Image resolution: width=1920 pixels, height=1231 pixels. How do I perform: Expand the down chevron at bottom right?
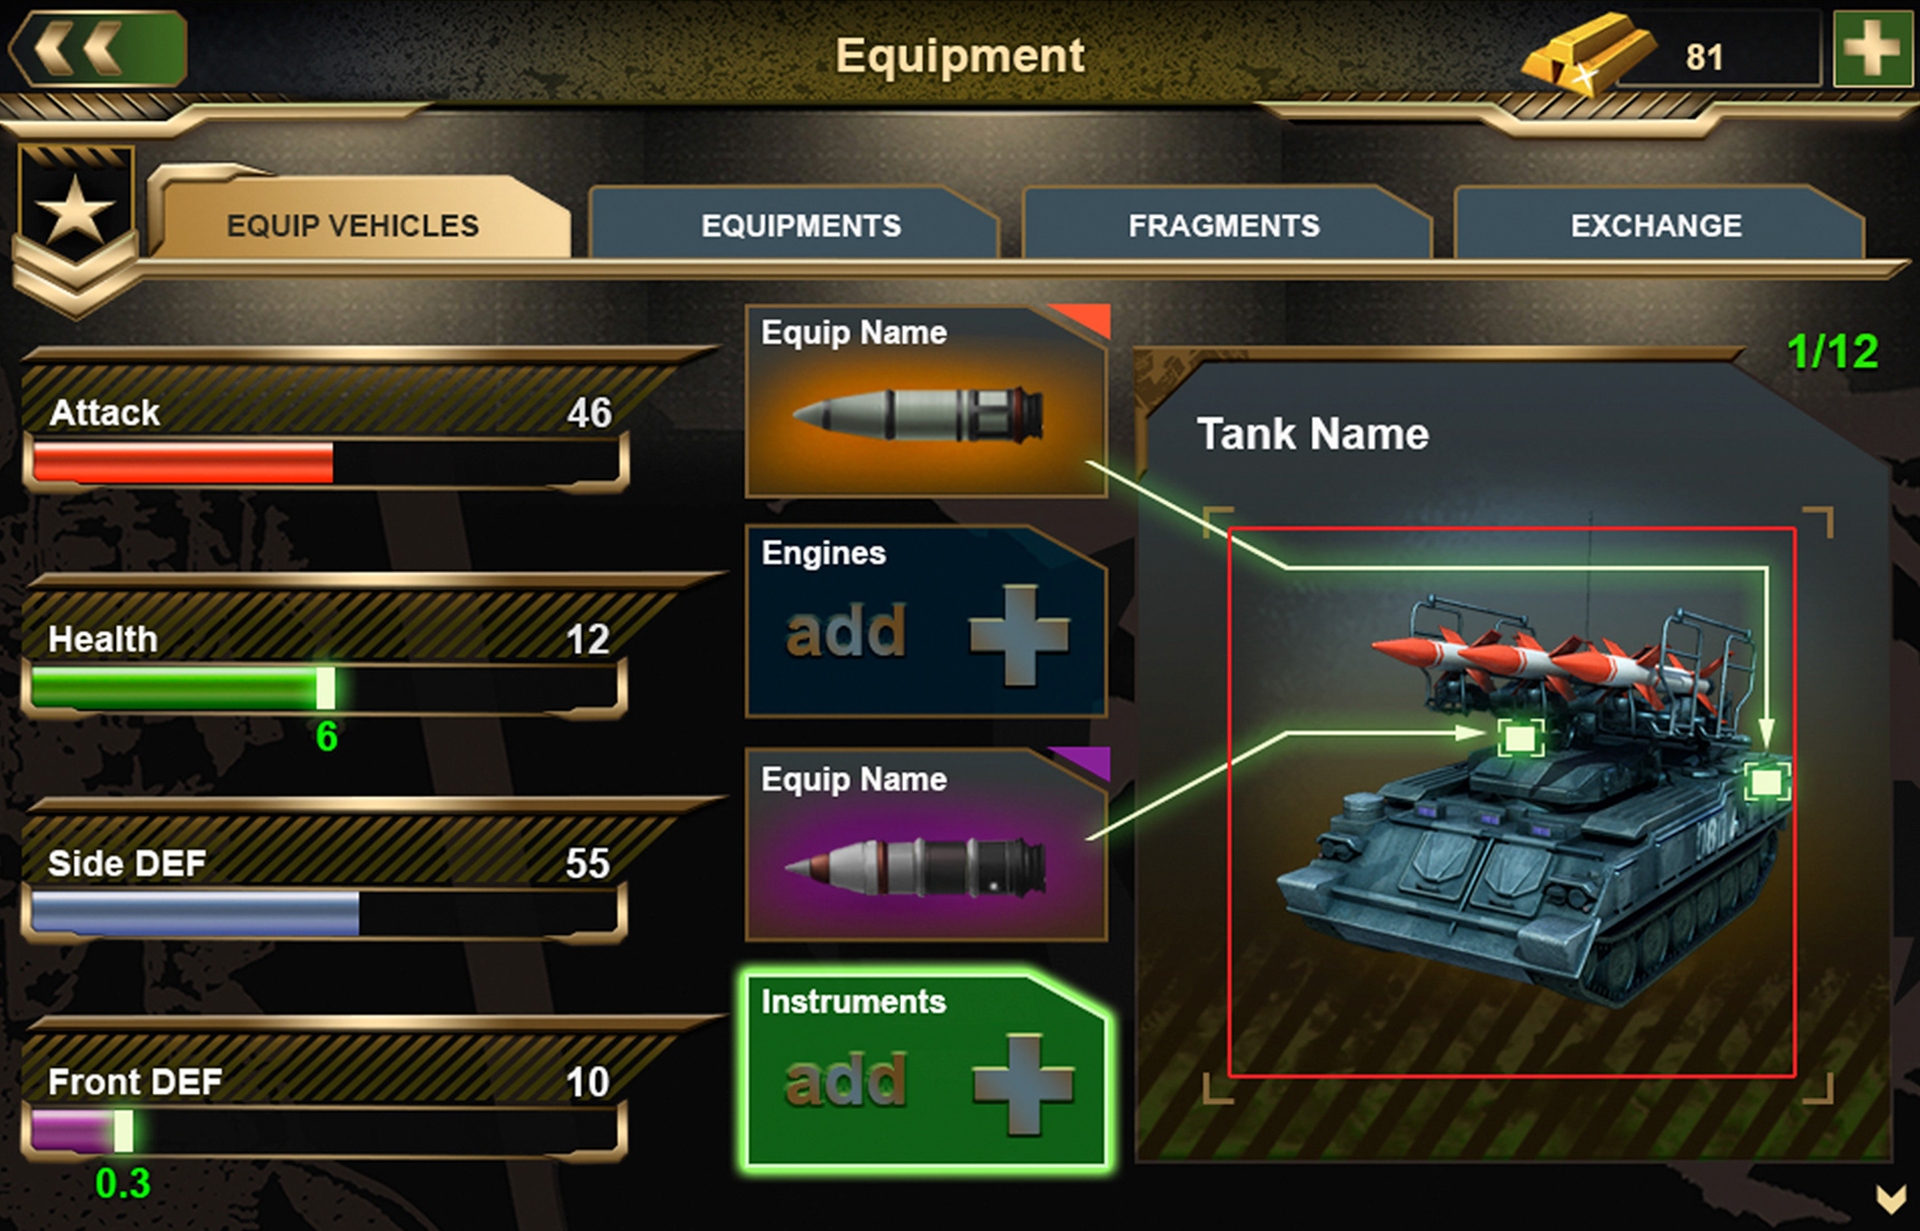[x=1890, y=1197]
